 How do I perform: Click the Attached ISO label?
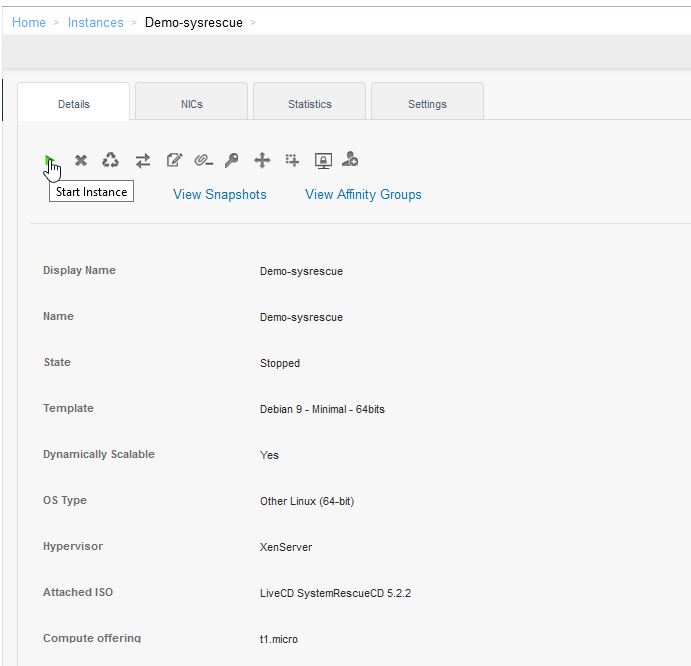(78, 592)
